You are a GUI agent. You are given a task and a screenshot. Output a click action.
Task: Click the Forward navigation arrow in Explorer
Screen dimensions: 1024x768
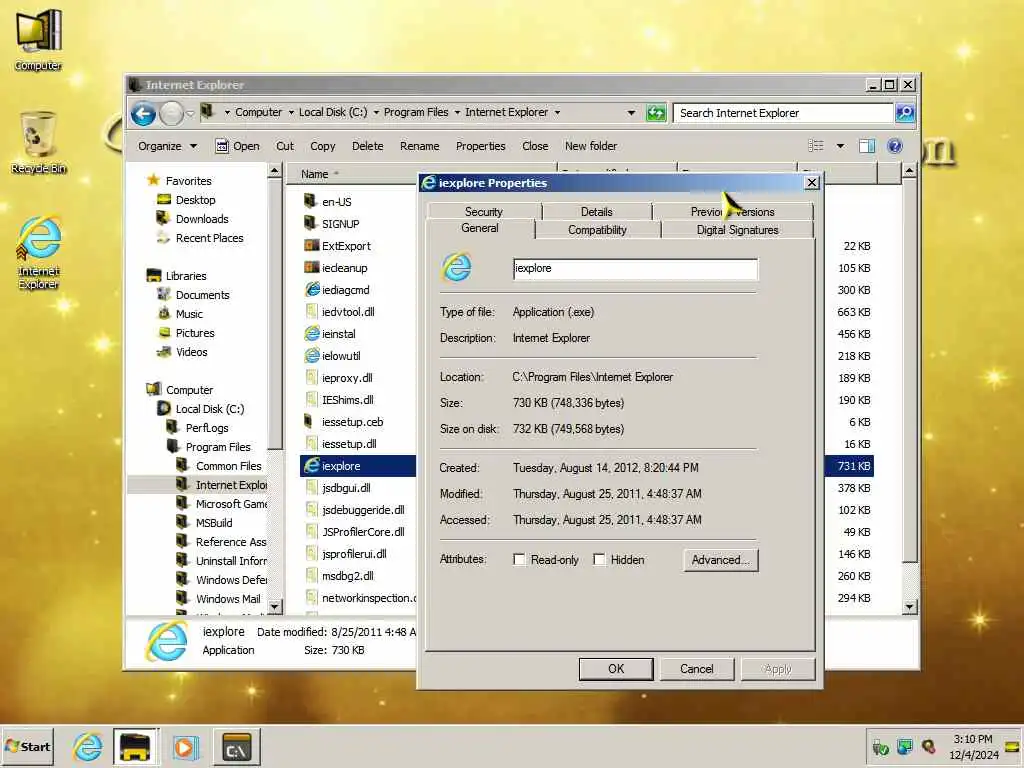tap(172, 114)
